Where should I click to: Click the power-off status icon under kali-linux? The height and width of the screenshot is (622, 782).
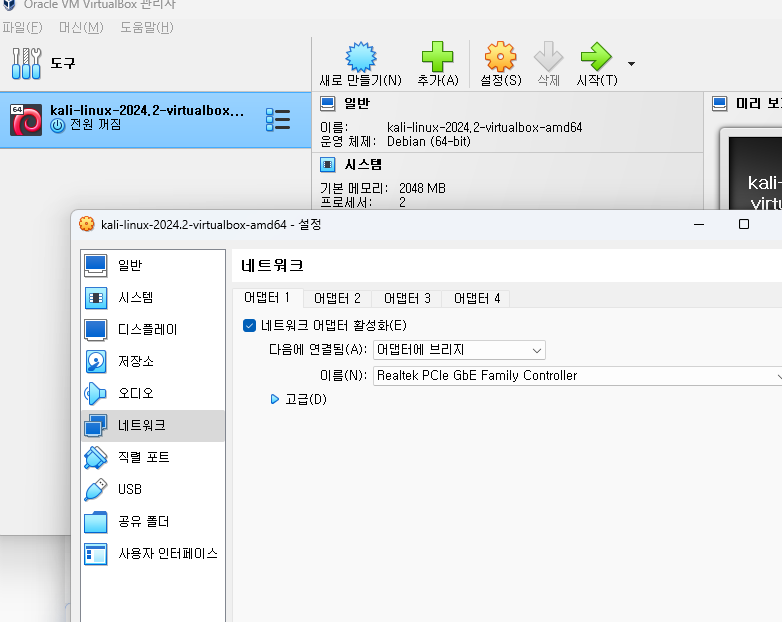click(58, 126)
